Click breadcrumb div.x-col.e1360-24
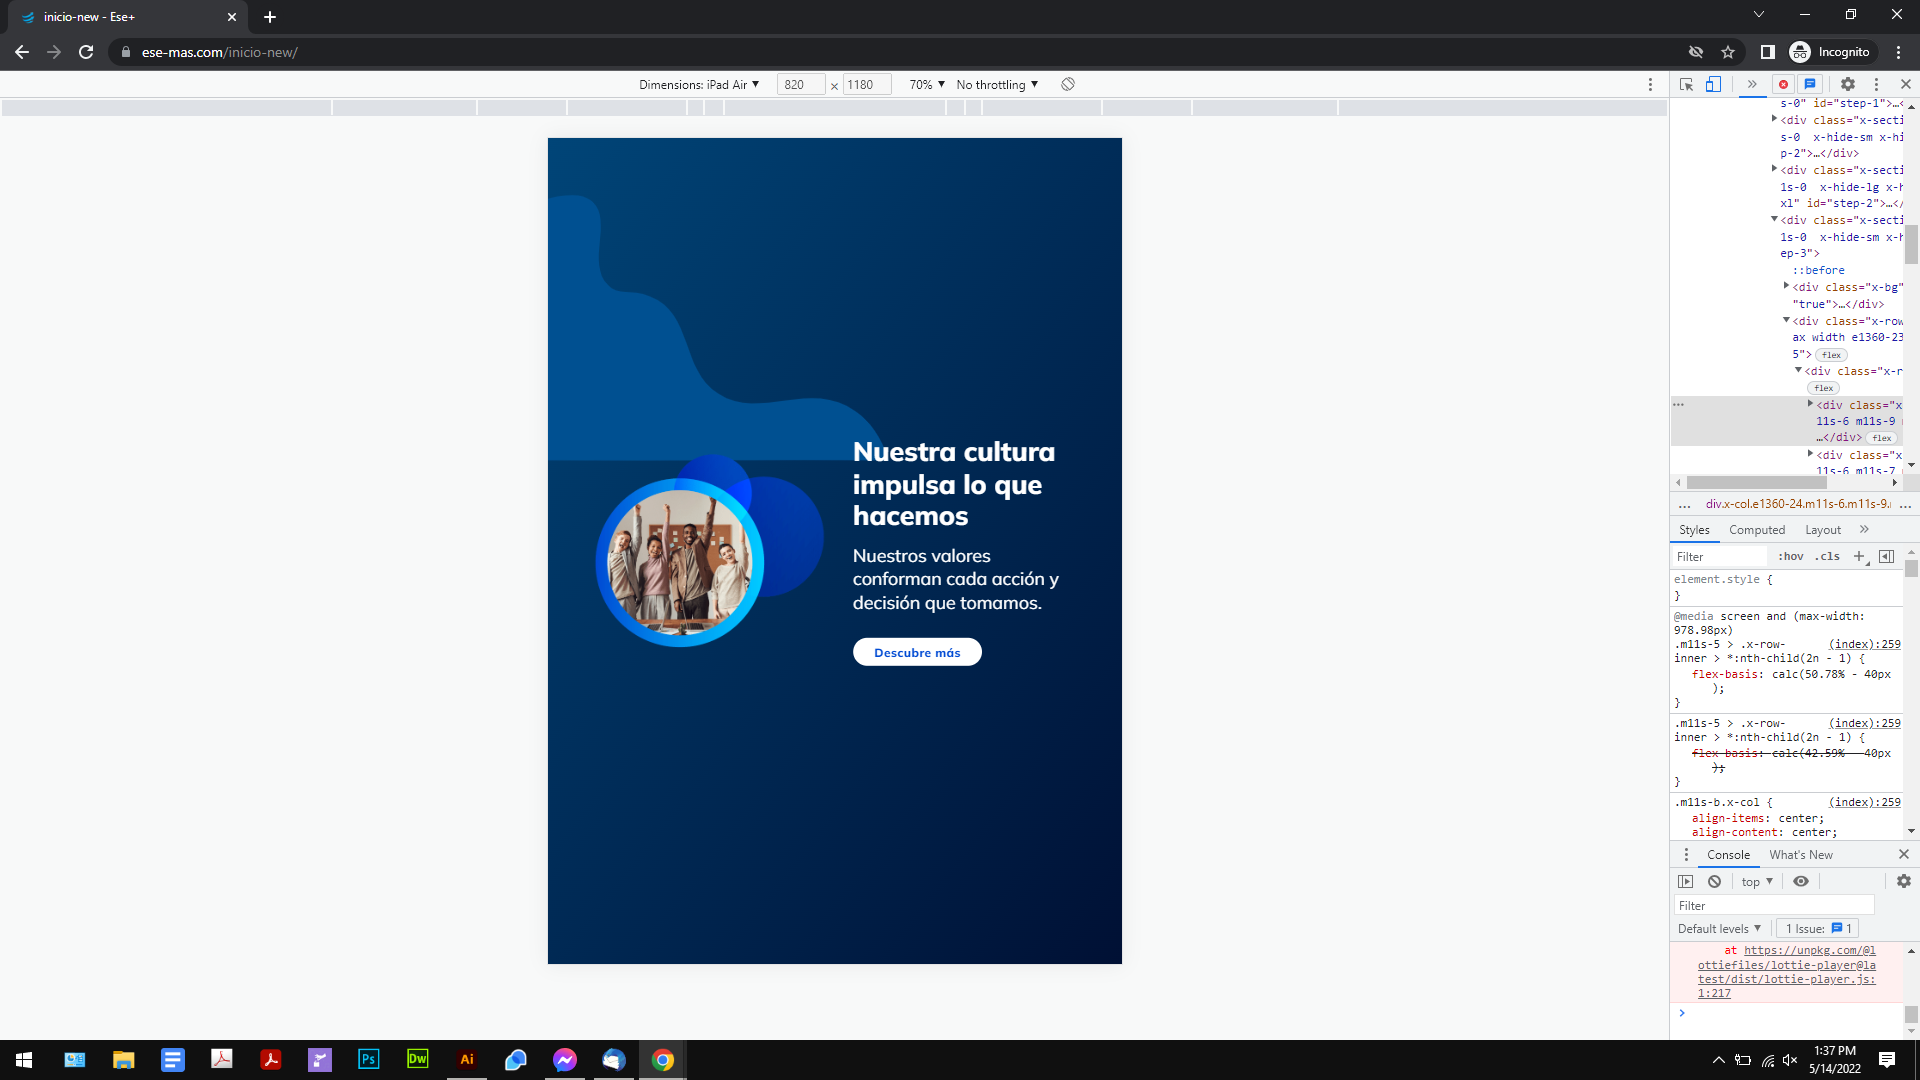Image resolution: width=1920 pixels, height=1080 pixels. (x=1798, y=504)
